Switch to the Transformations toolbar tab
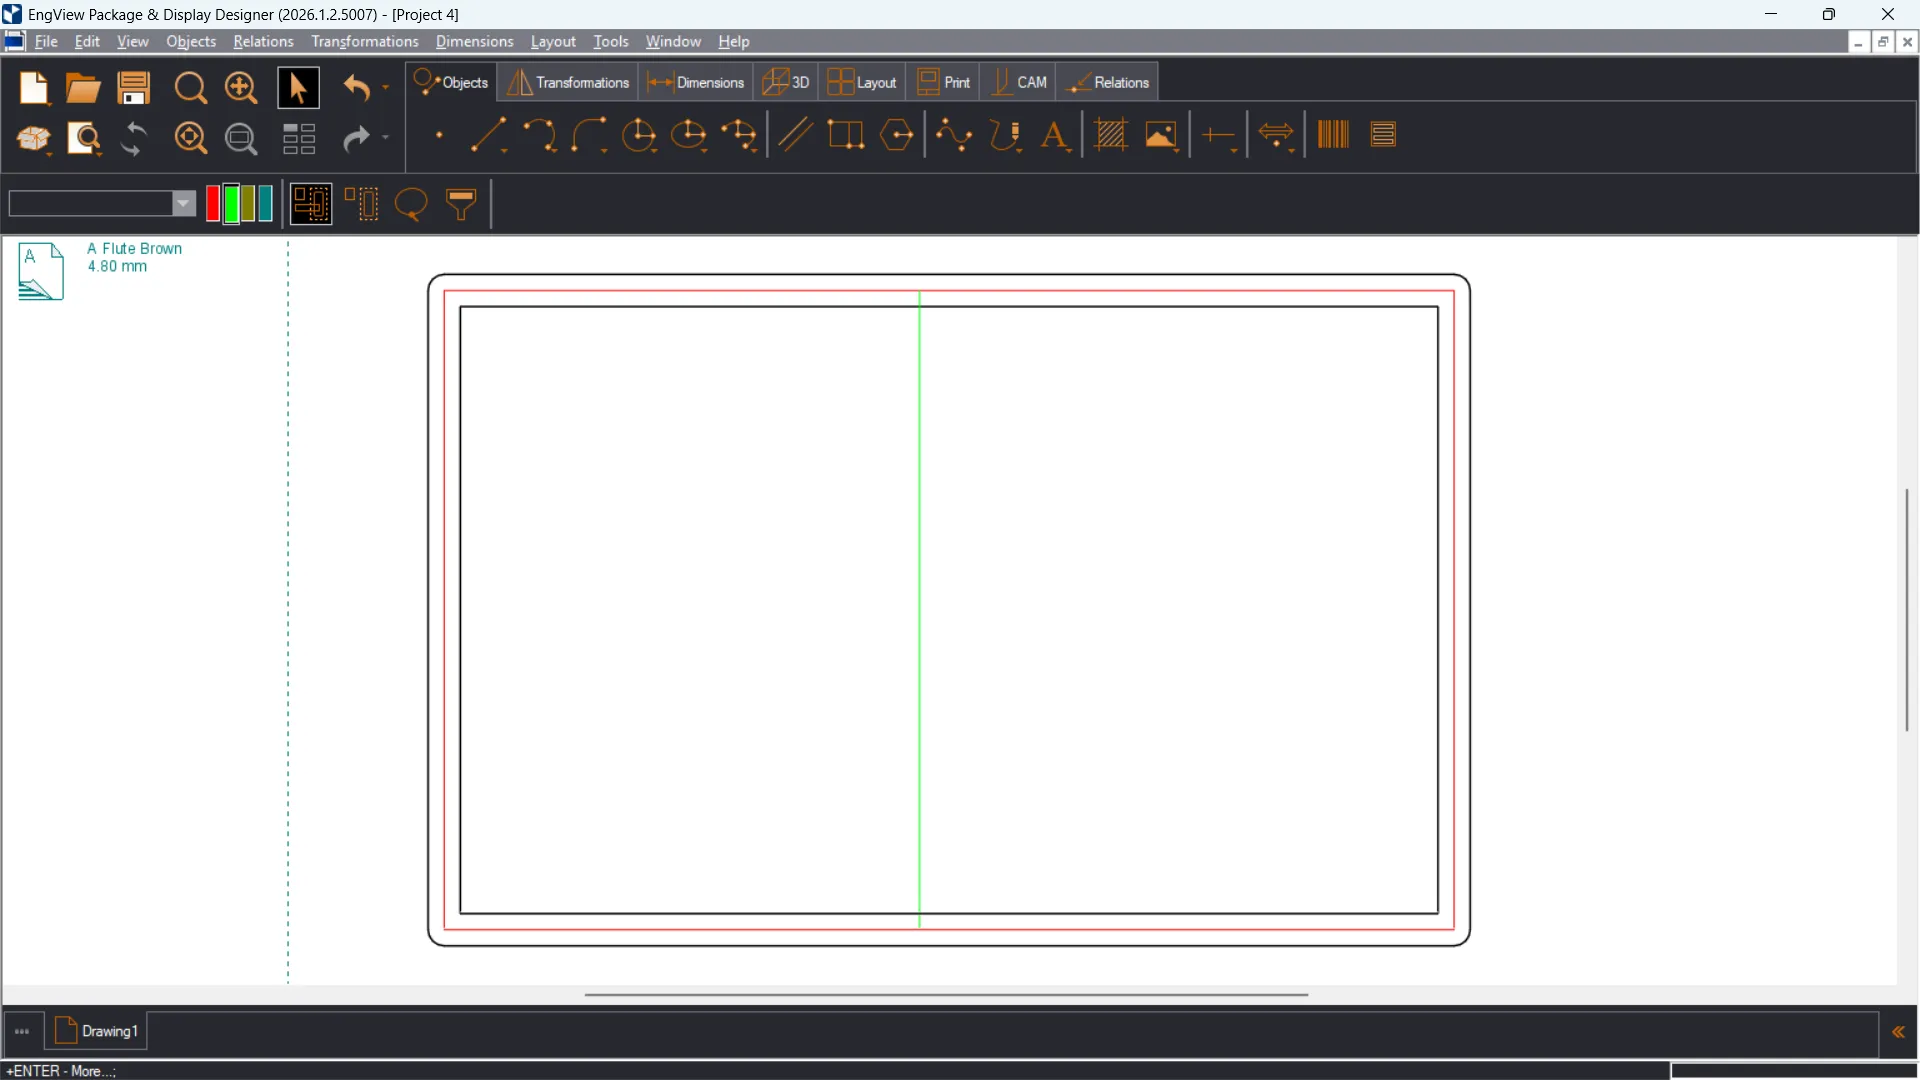The image size is (1920, 1080). (568, 83)
